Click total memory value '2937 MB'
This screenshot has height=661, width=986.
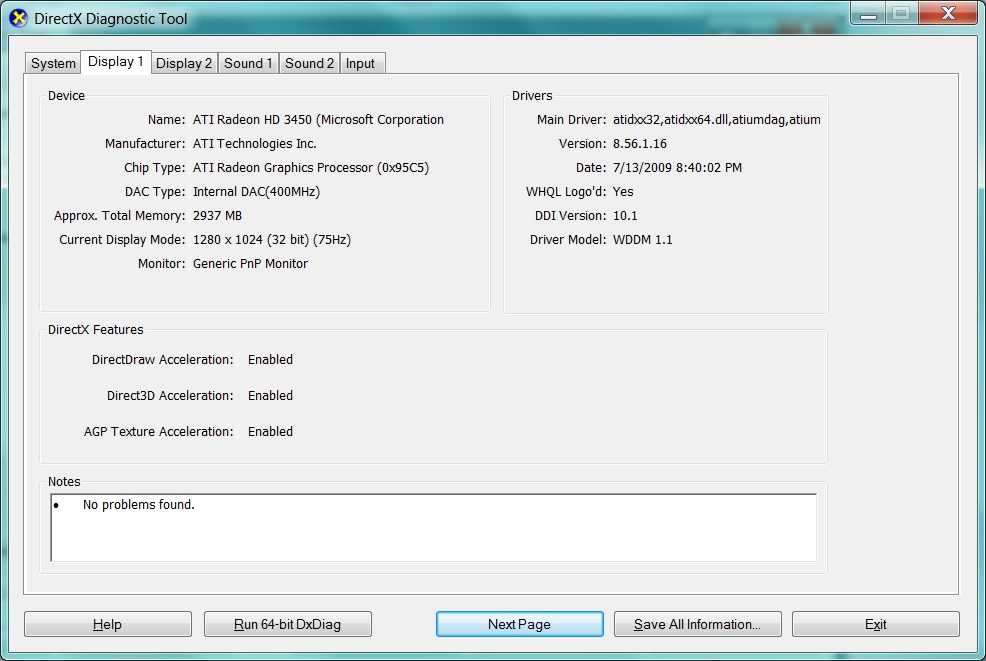point(218,215)
